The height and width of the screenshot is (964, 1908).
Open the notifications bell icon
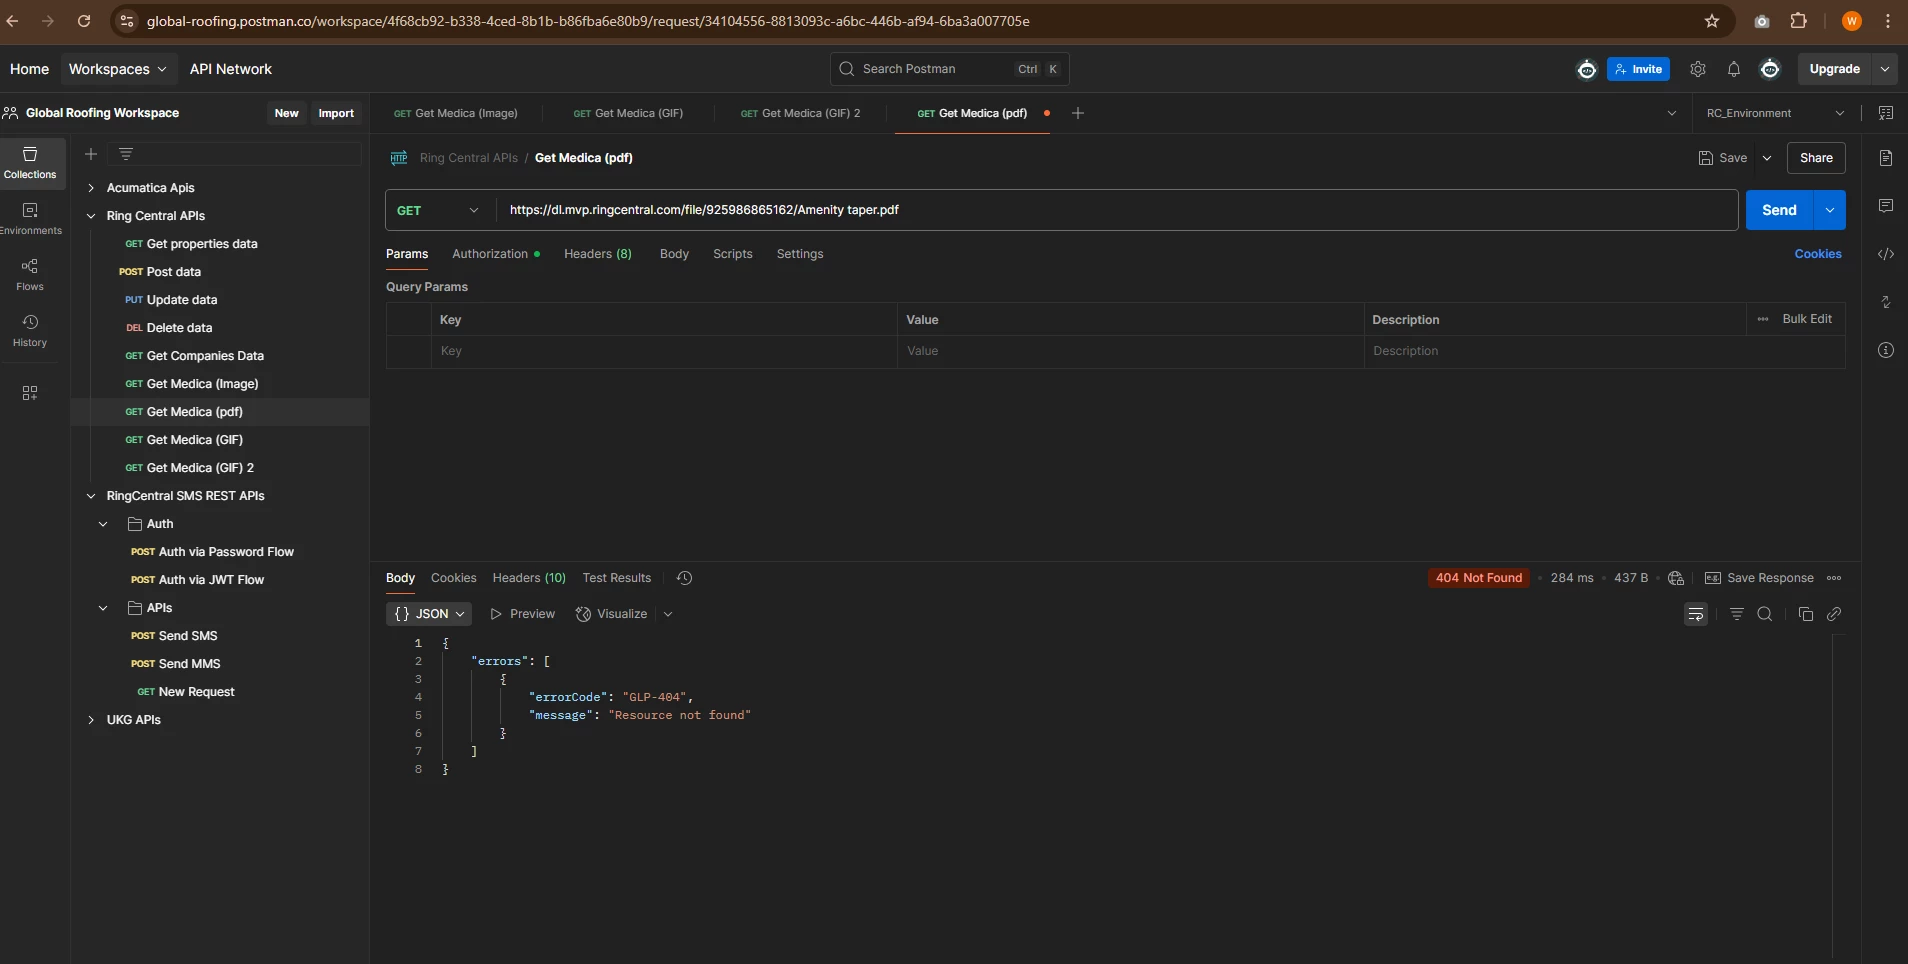1734,69
